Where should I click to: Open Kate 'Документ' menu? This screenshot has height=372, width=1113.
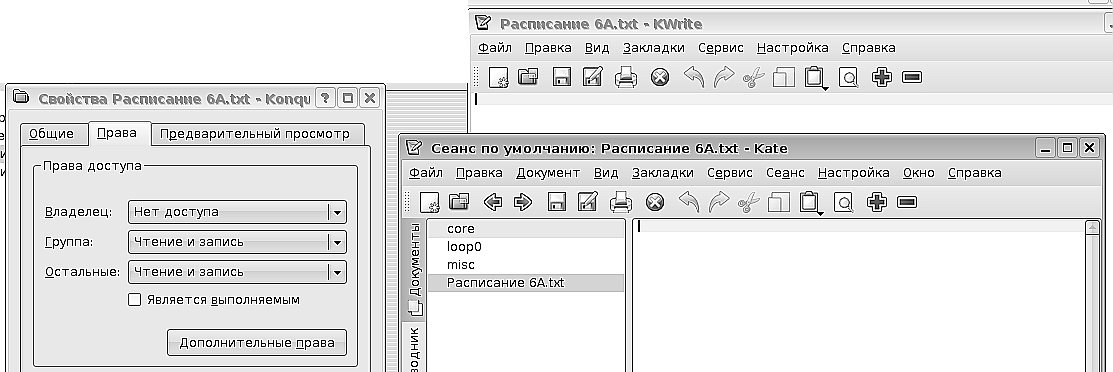click(x=548, y=173)
